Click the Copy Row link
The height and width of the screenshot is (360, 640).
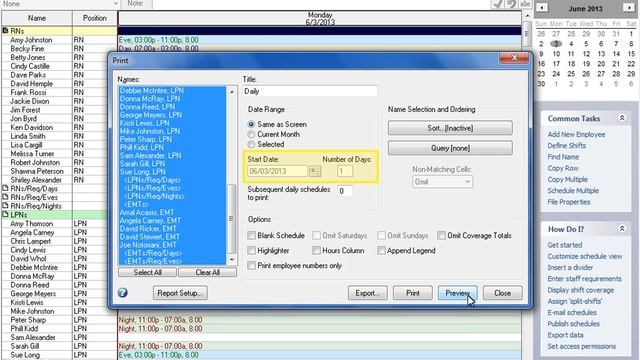coord(563,168)
